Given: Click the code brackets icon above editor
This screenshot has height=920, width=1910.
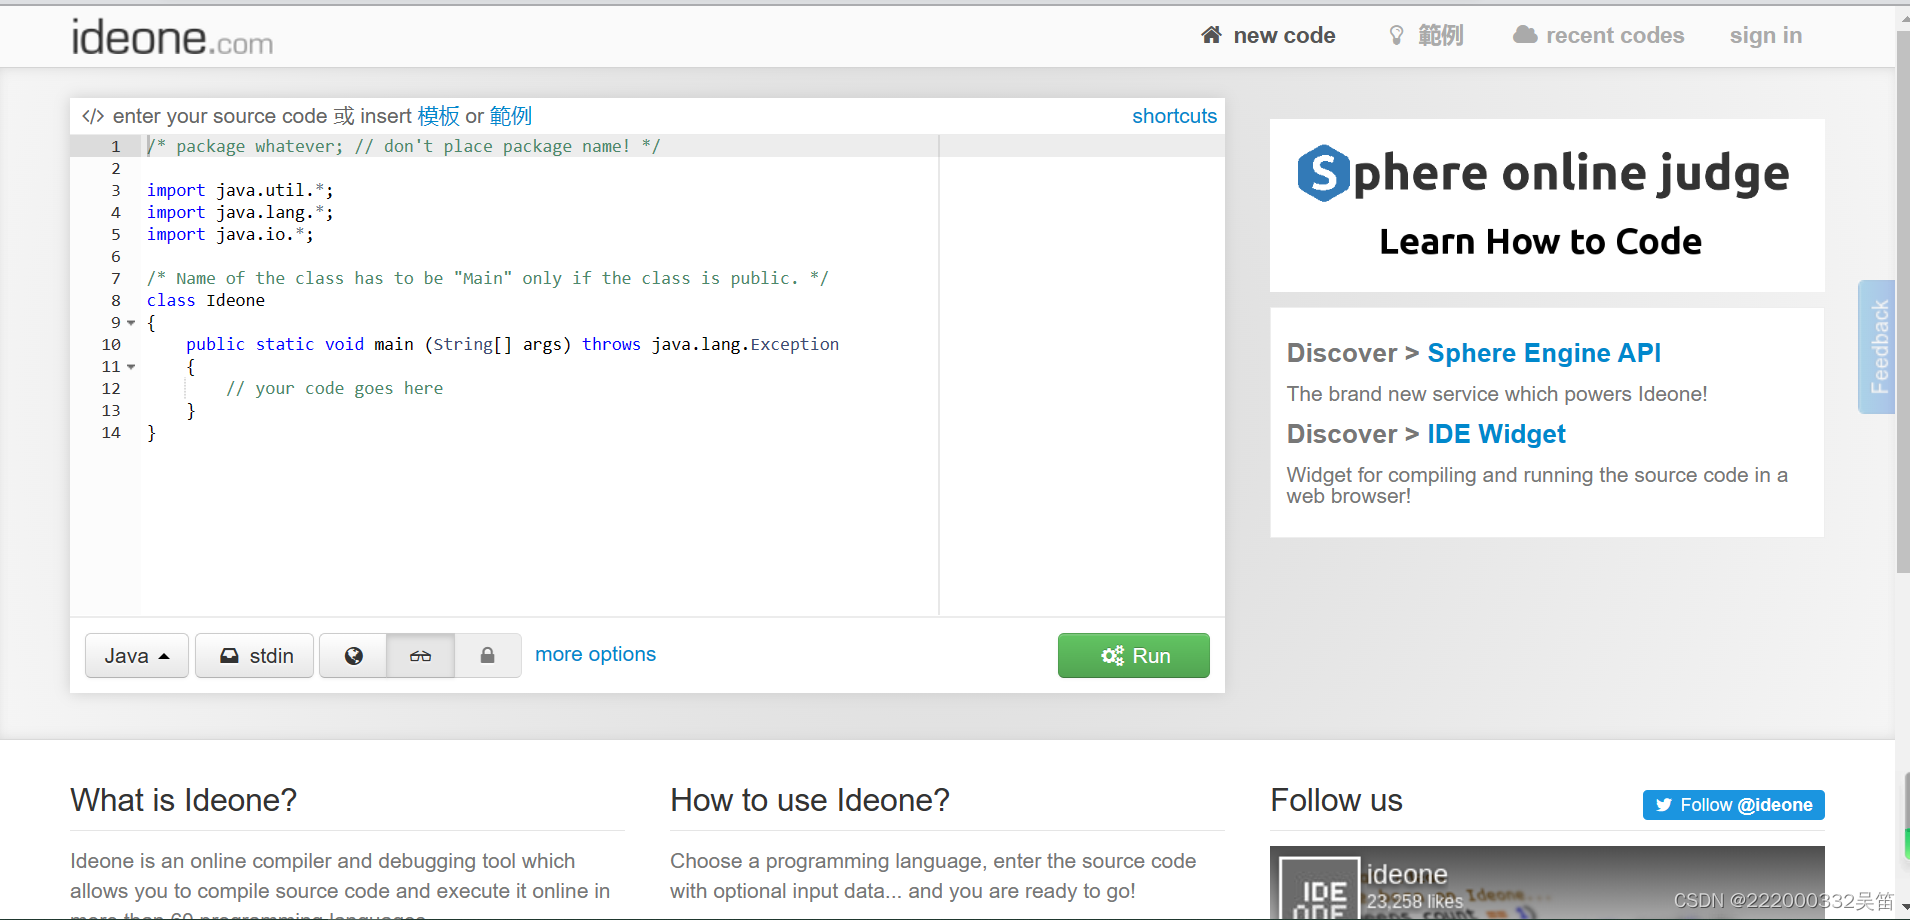Looking at the screenshot, I should (93, 116).
